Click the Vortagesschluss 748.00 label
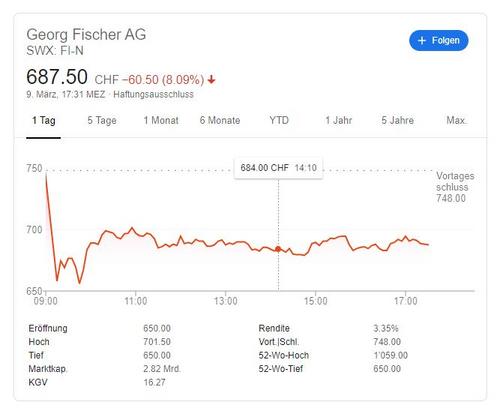503x411 pixels. point(455,187)
